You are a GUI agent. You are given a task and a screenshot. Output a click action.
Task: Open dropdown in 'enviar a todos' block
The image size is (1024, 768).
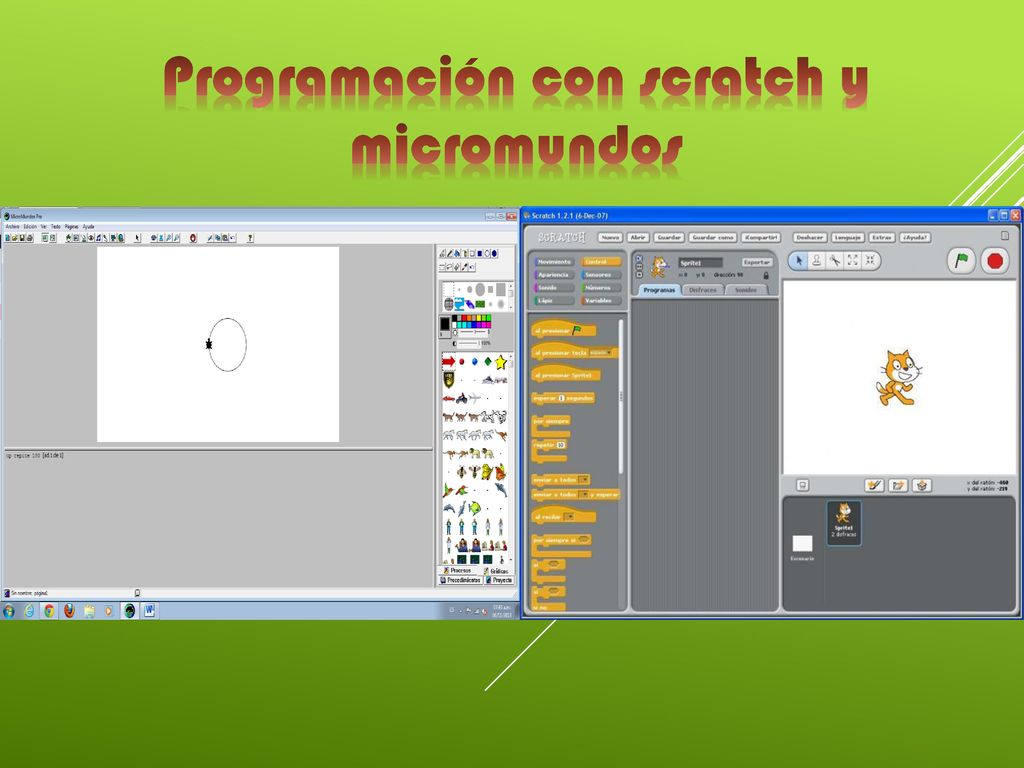(x=583, y=479)
